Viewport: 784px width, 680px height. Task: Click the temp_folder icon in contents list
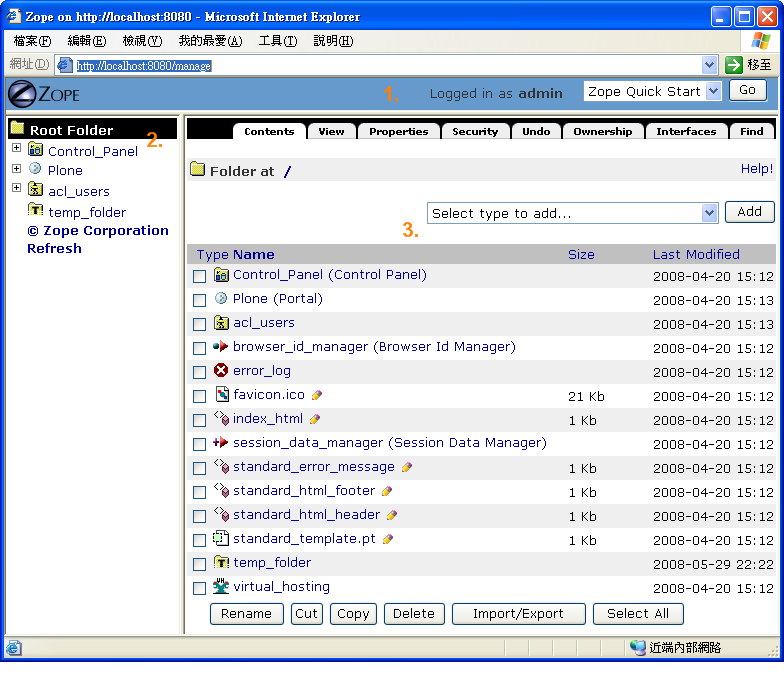(x=221, y=562)
